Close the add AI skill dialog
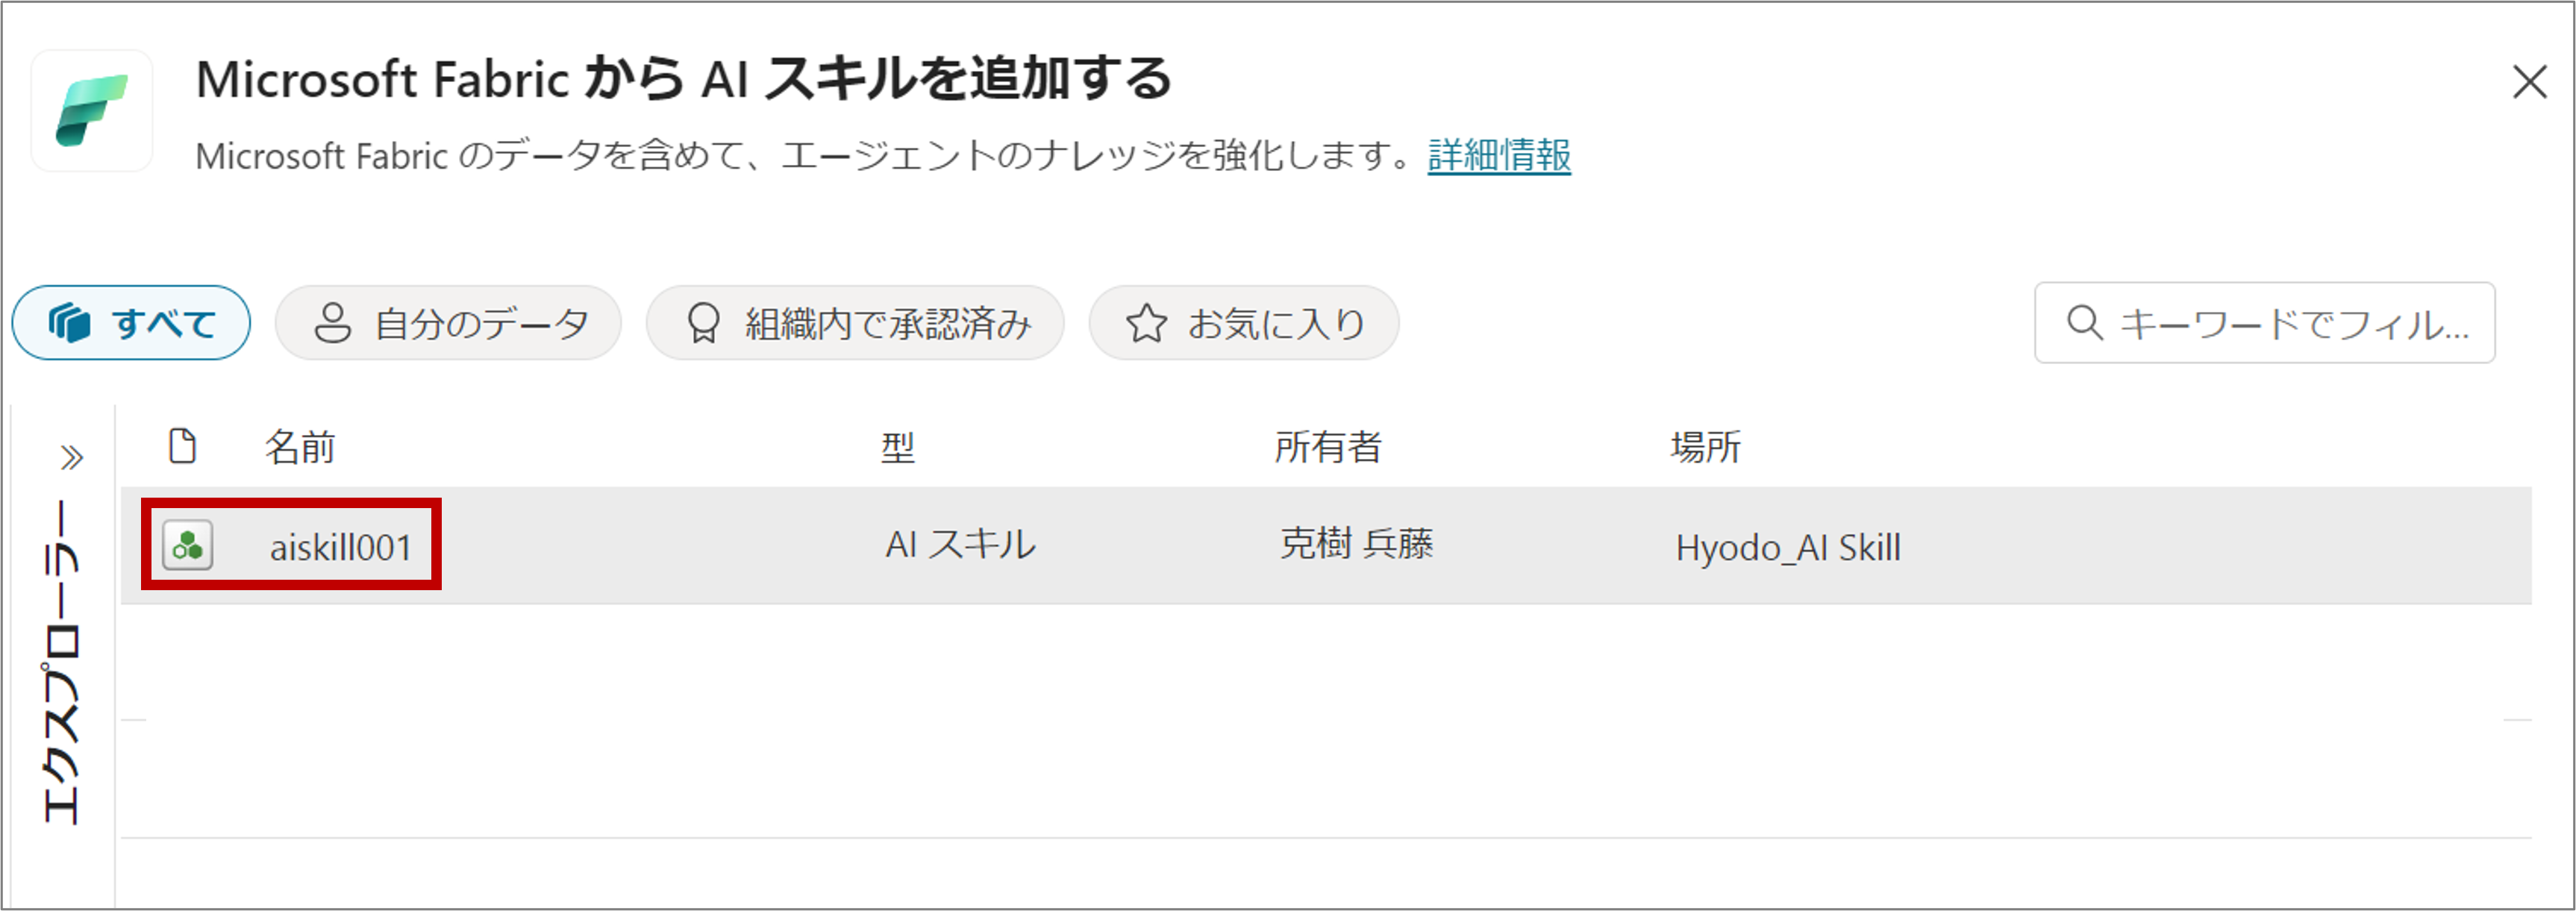The image size is (2576, 911). (x=2529, y=82)
